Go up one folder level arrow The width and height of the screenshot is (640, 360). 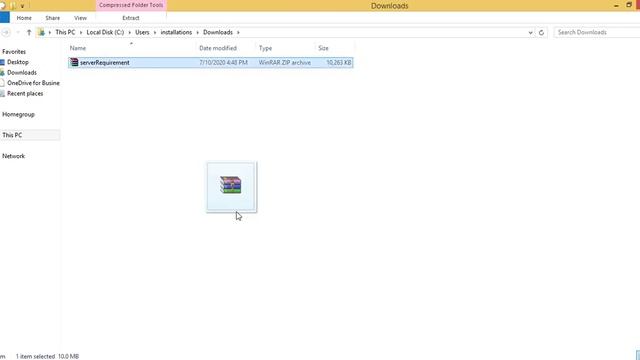tap(29, 32)
